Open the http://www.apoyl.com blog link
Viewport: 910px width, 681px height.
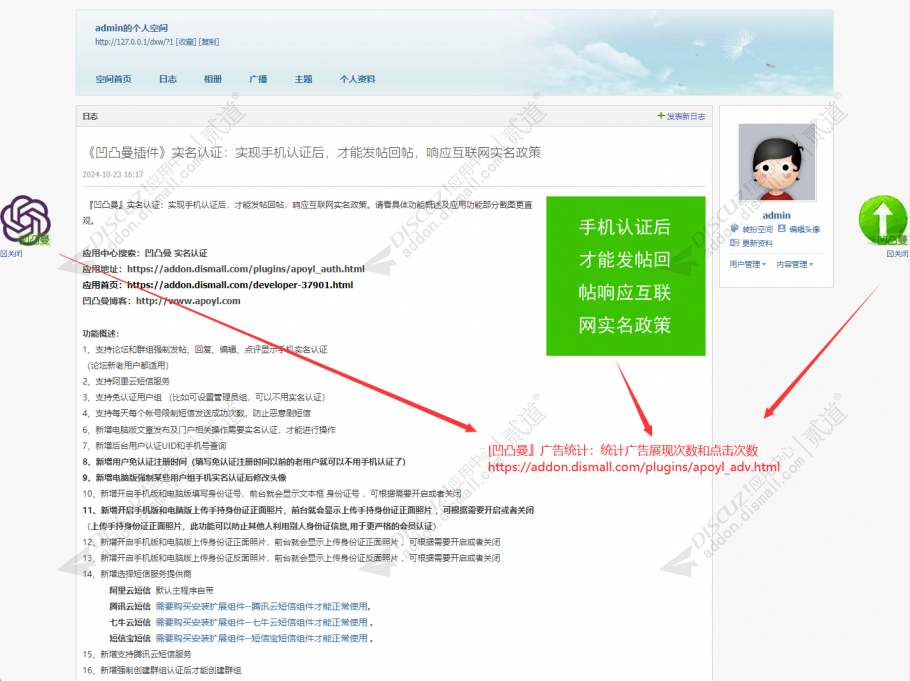point(188,301)
